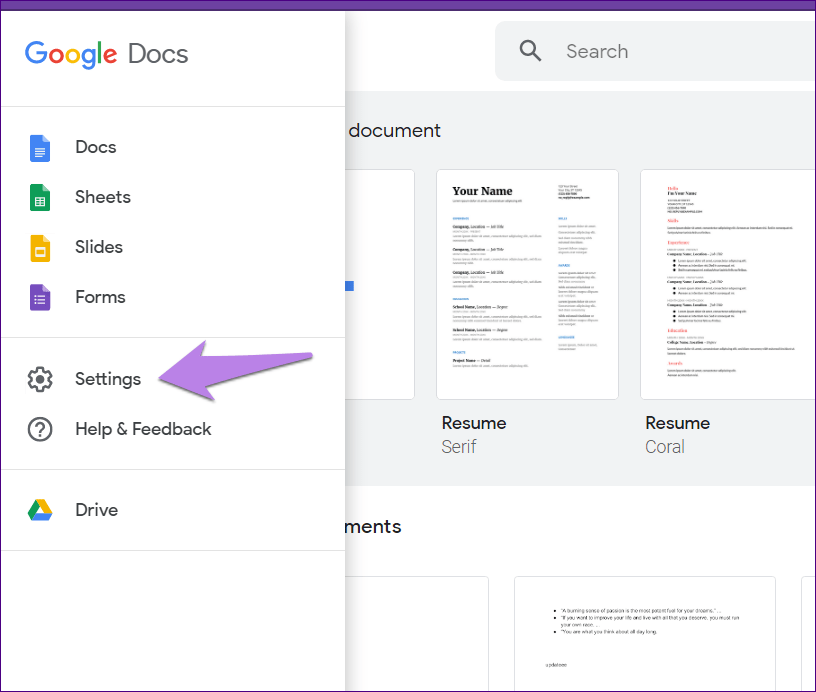The height and width of the screenshot is (692, 816).
Task: Click the Settings gear icon
Action: pos(40,380)
